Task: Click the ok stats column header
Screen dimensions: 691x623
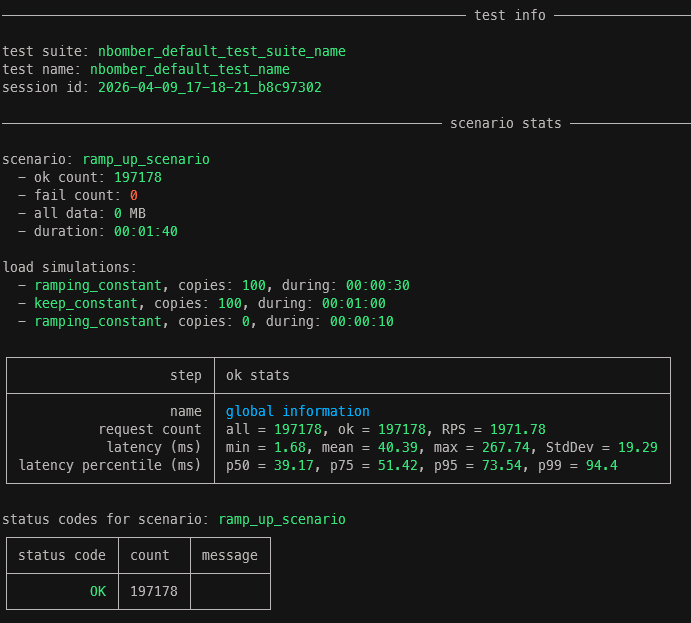Action: 257,375
